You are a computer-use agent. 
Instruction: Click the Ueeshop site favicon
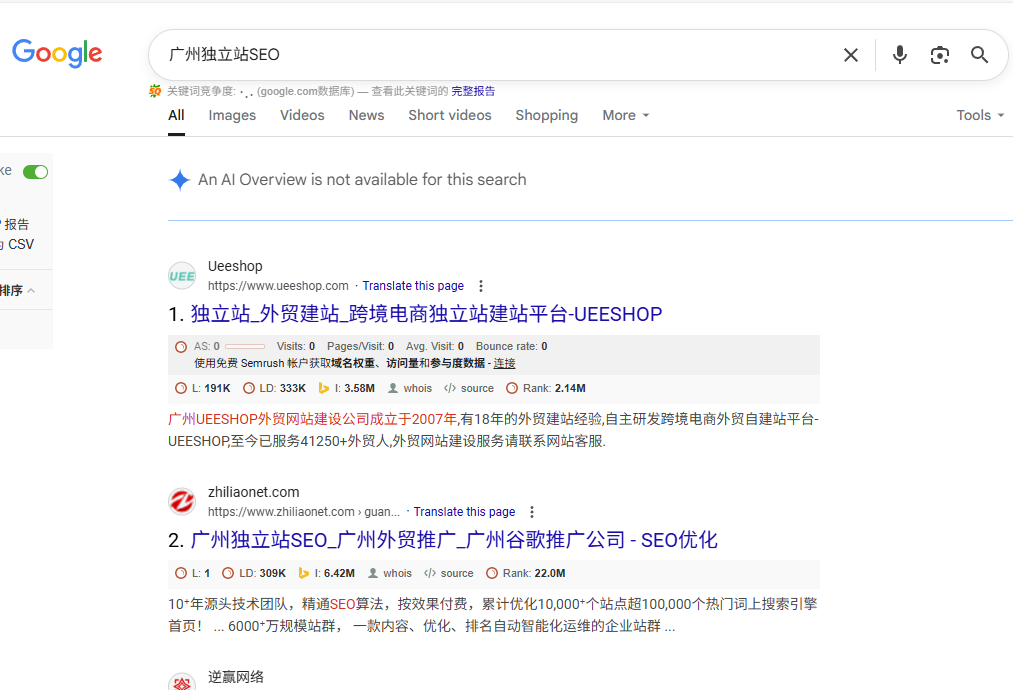pos(182,276)
